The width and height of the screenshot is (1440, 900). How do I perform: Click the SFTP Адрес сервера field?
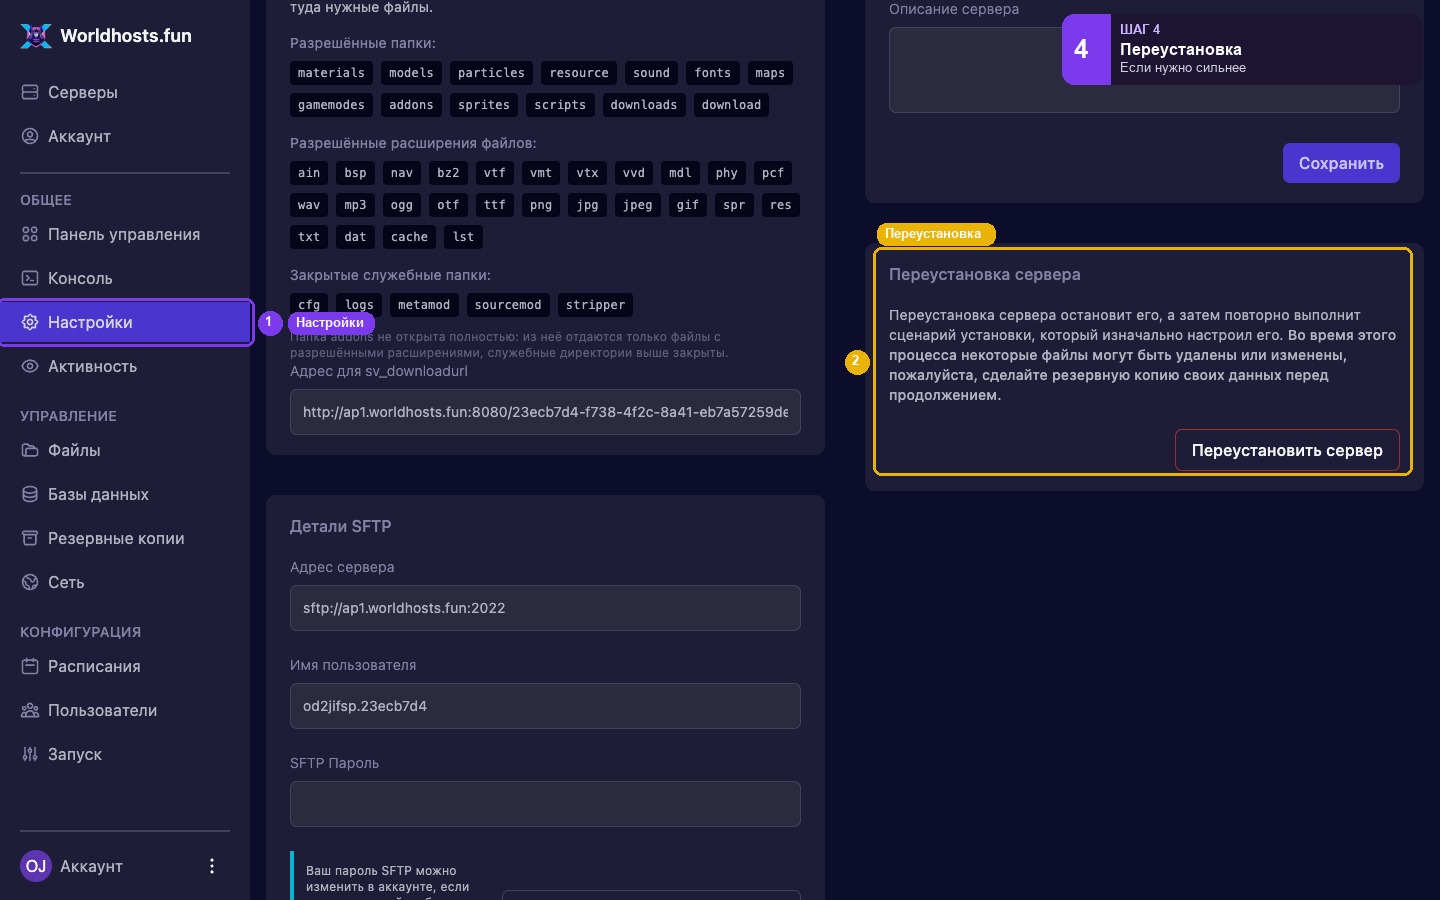[x=545, y=608]
